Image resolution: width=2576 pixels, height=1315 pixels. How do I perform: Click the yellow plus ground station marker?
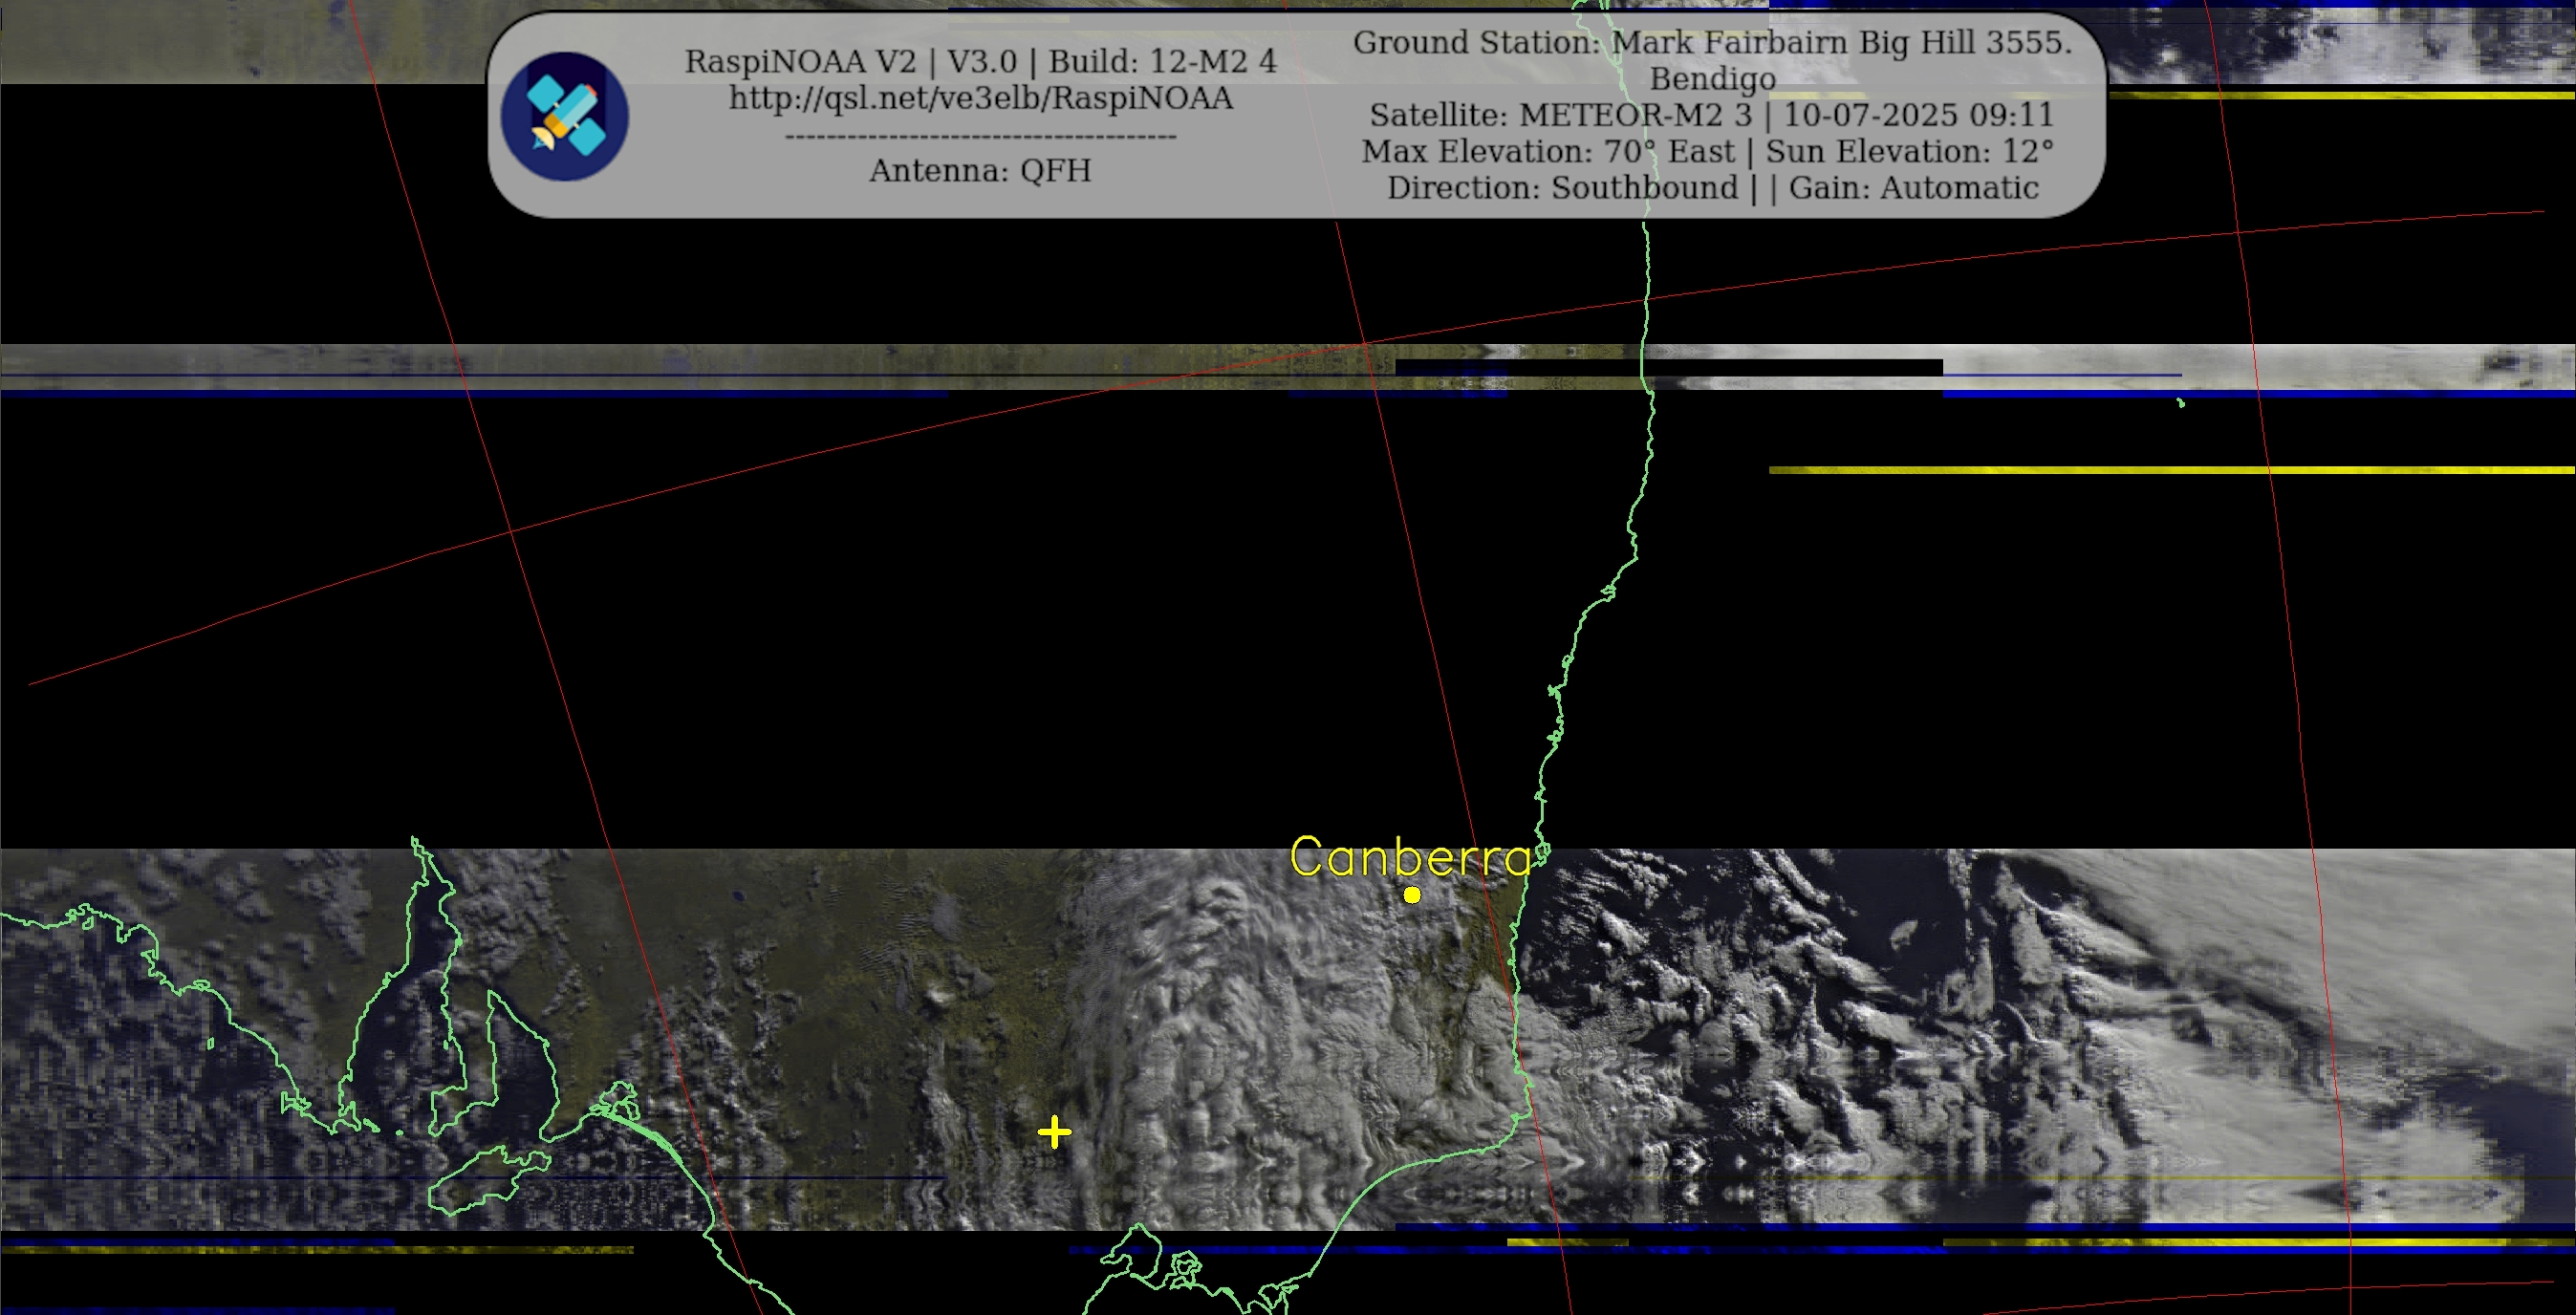[1054, 1132]
